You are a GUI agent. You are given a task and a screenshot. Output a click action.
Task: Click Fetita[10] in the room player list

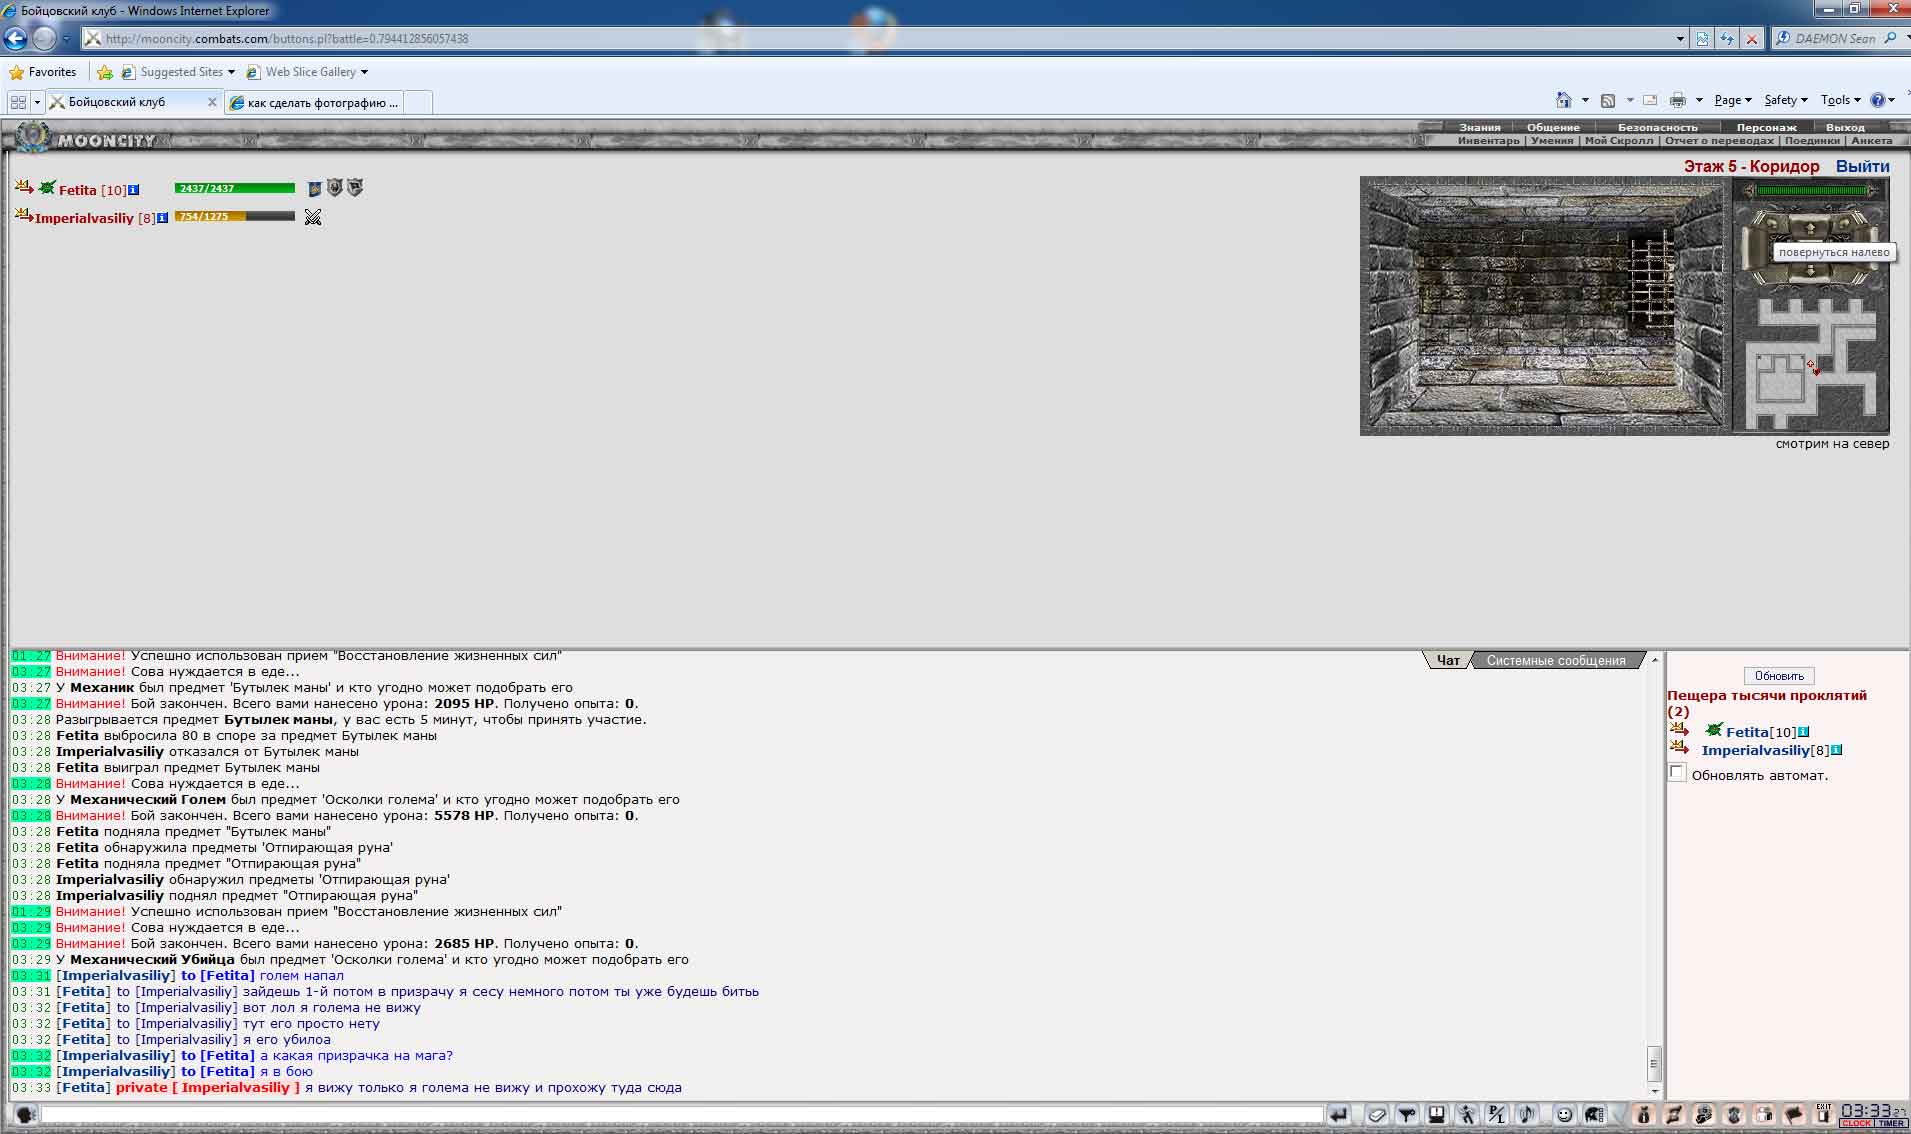tap(1760, 732)
